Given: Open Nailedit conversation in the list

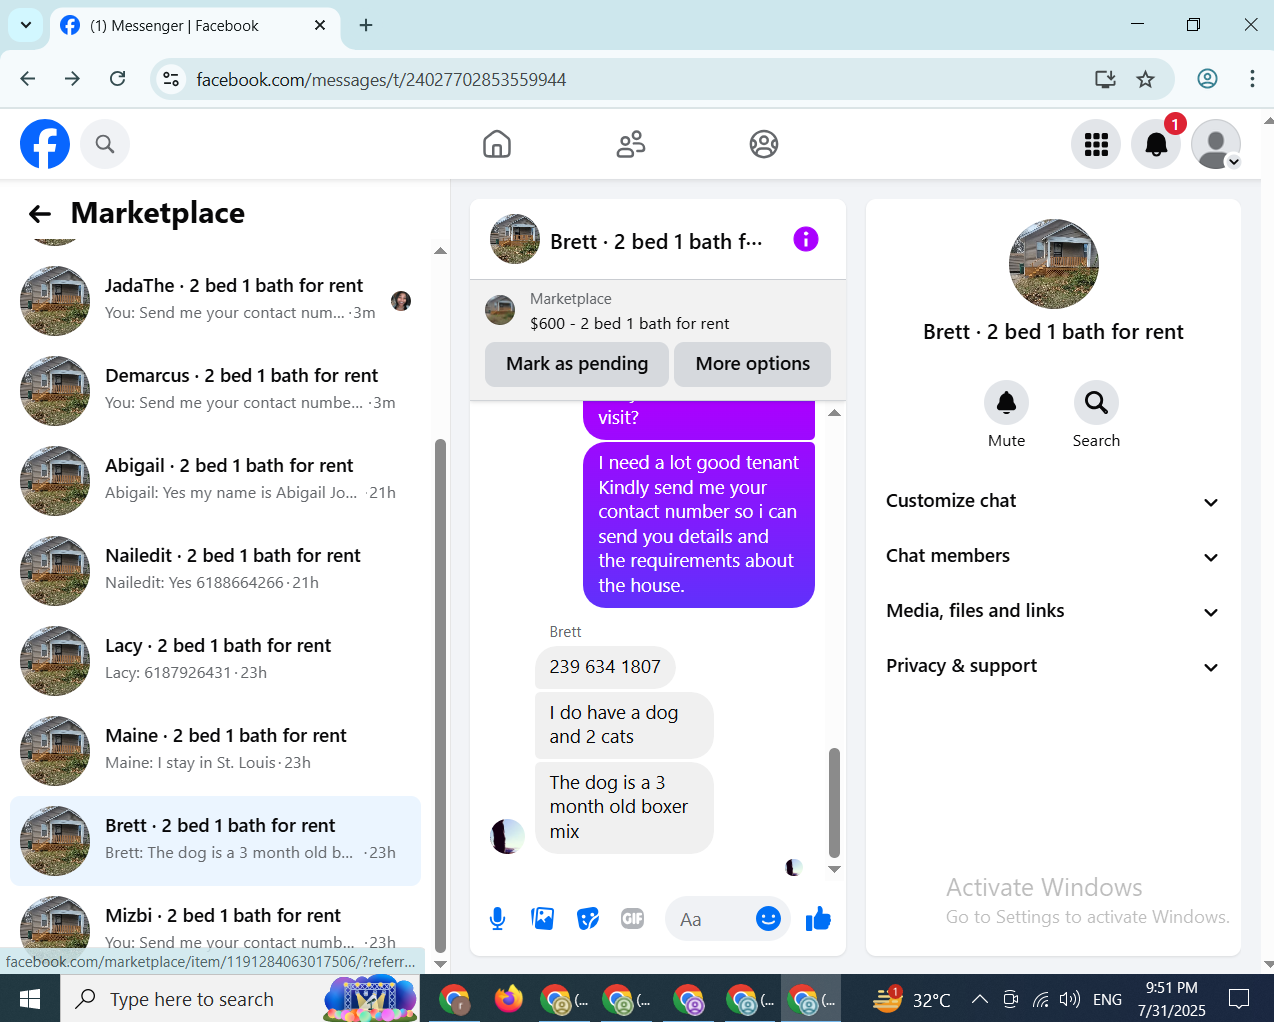Looking at the screenshot, I should coord(215,570).
